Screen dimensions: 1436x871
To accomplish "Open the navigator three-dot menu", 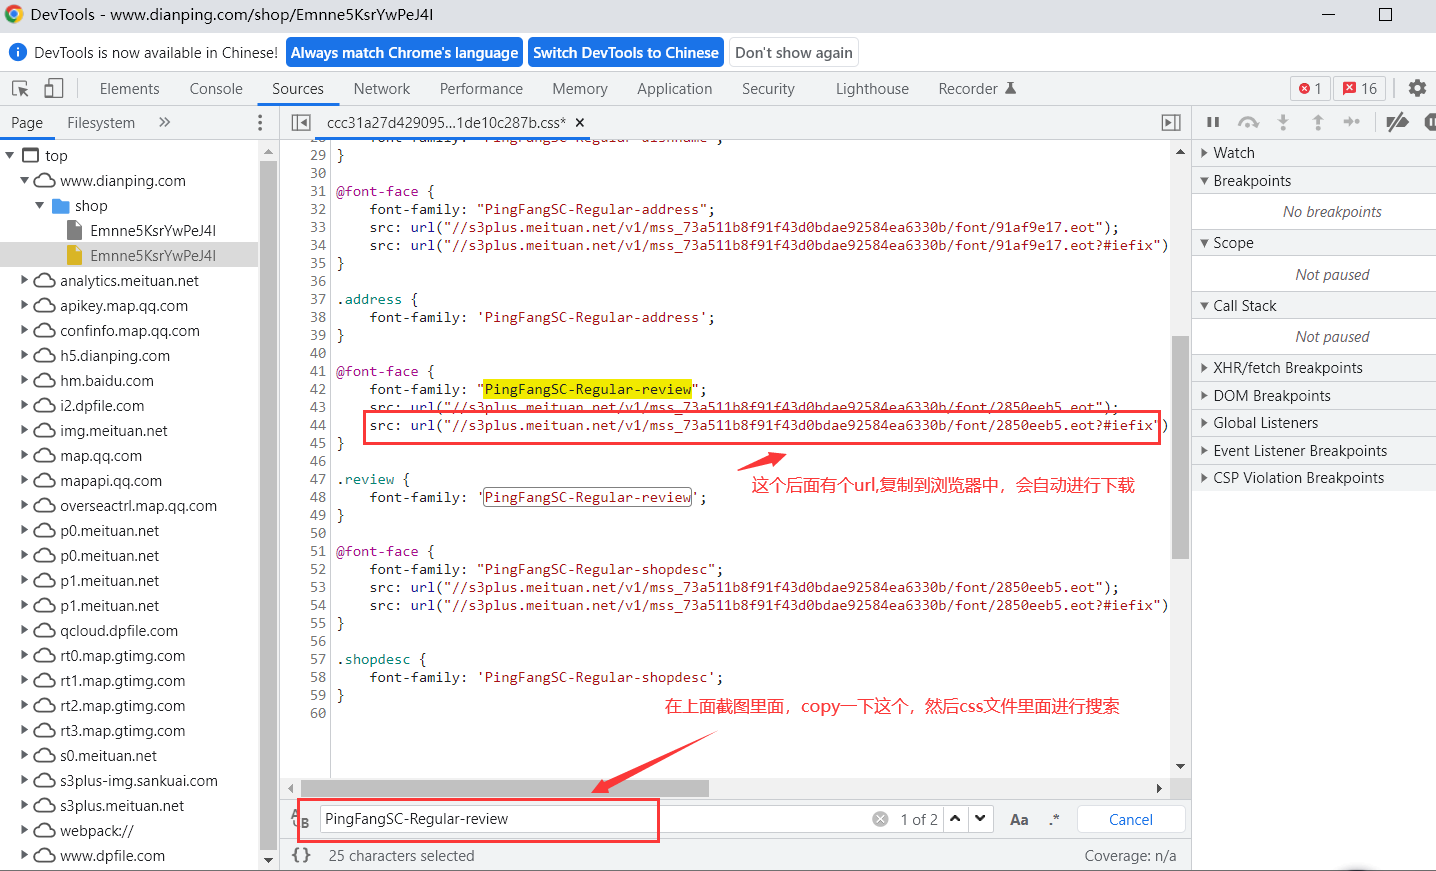I will tap(260, 122).
